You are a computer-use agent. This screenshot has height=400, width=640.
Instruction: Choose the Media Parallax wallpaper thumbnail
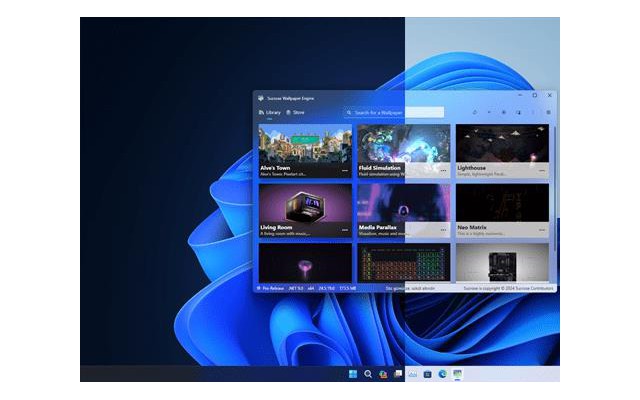[404, 211]
